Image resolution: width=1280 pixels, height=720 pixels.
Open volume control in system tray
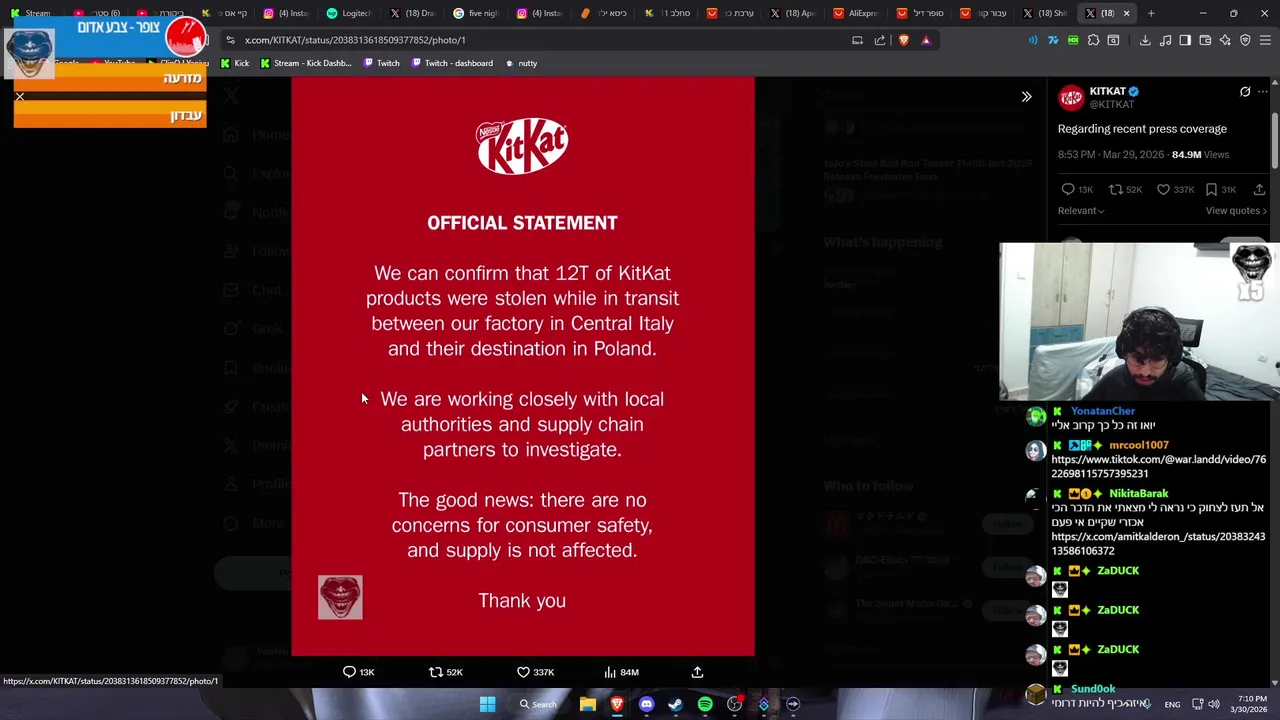tap(1214, 704)
